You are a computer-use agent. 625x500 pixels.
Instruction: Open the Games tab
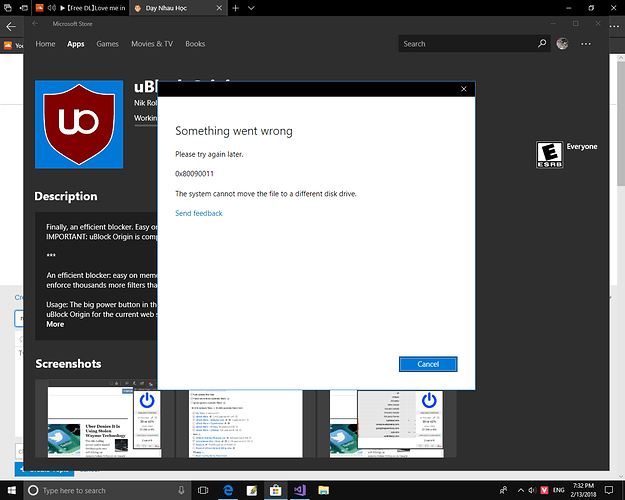click(x=107, y=44)
